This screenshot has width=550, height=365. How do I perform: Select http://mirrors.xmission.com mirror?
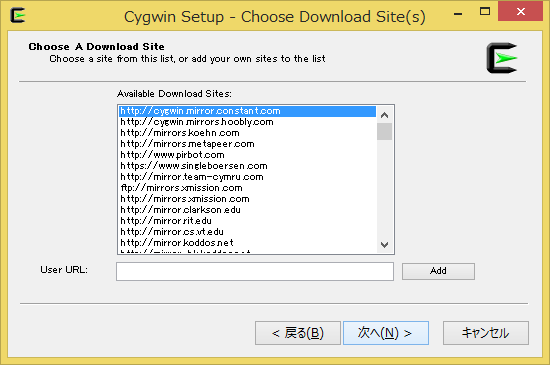point(247,199)
